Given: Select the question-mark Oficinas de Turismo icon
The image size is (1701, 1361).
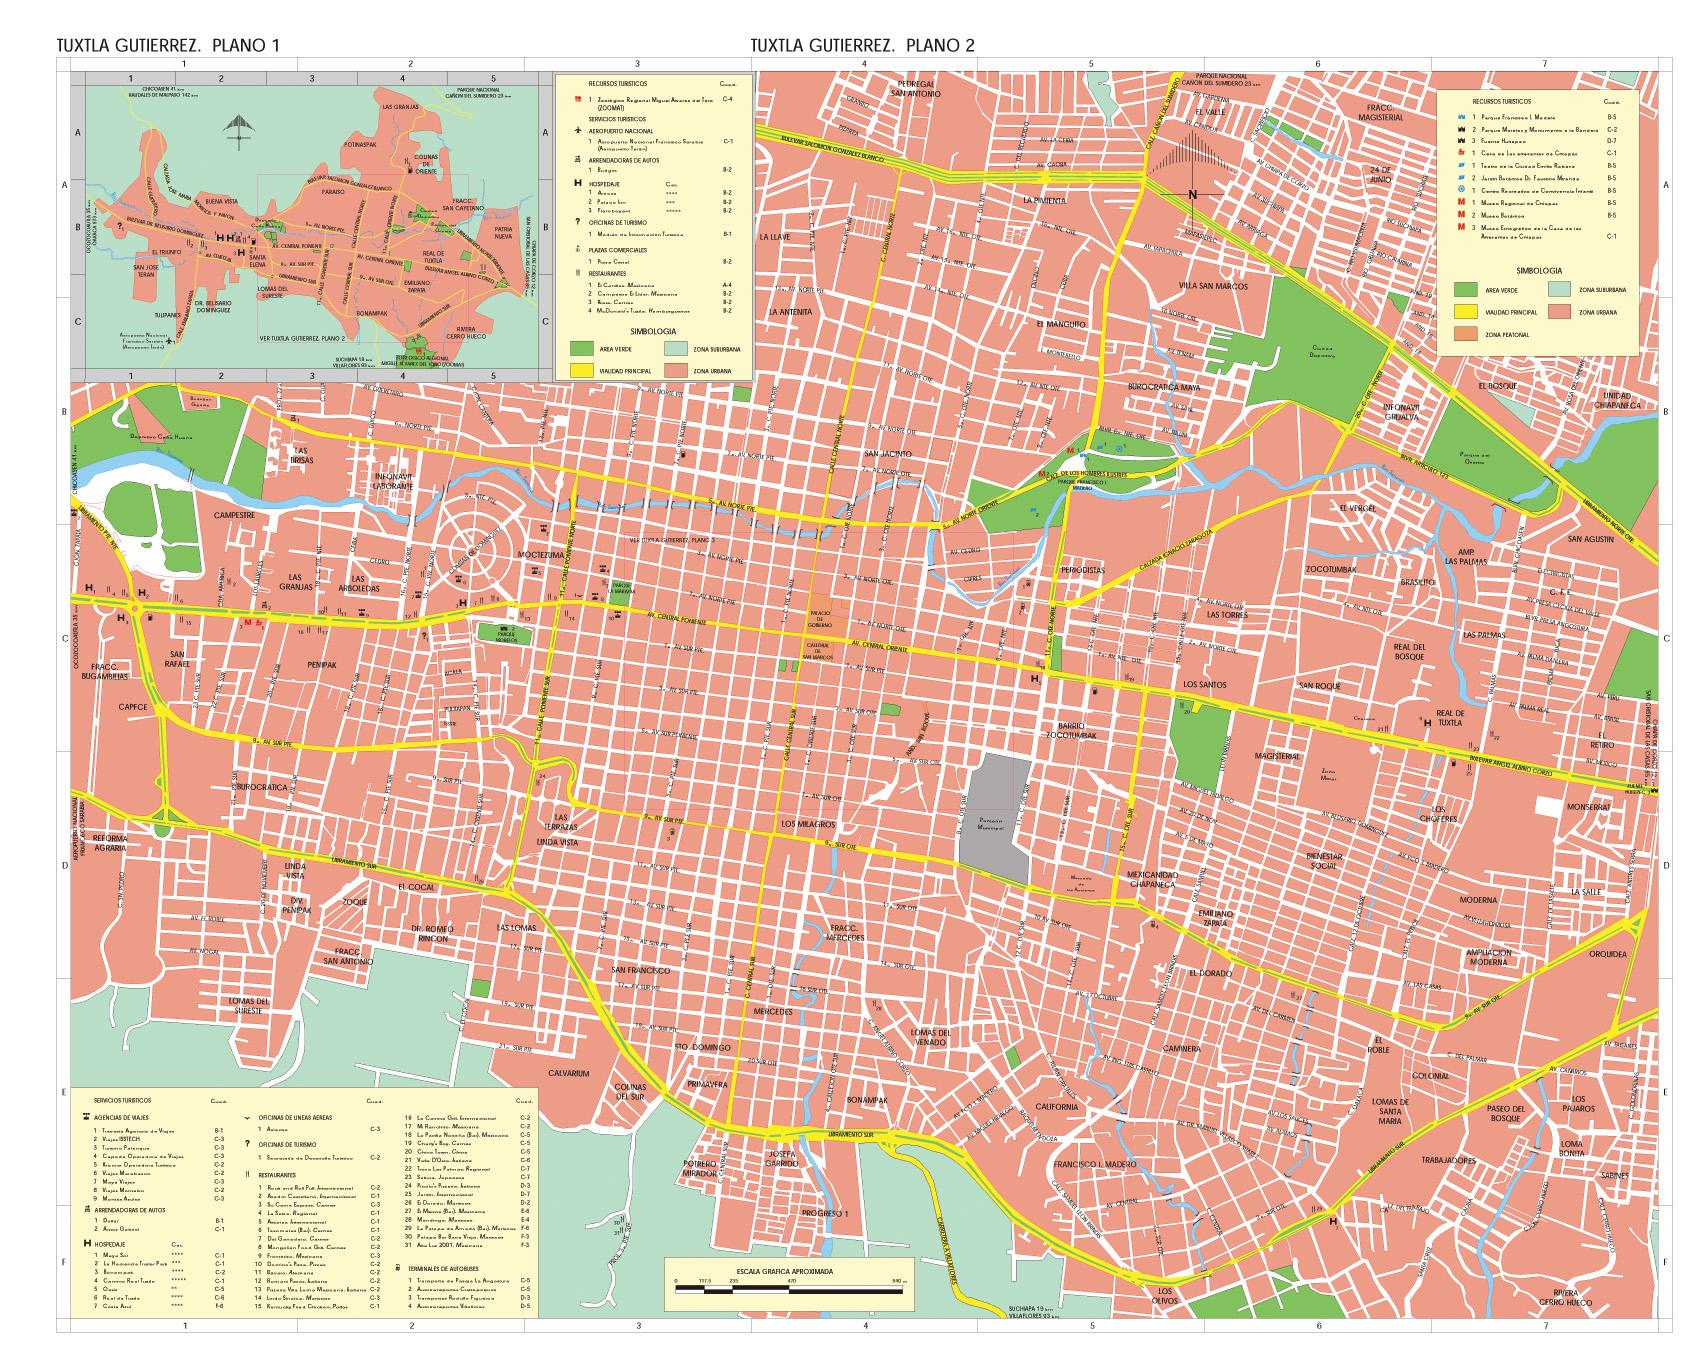Looking at the screenshot, I should 577,222.
